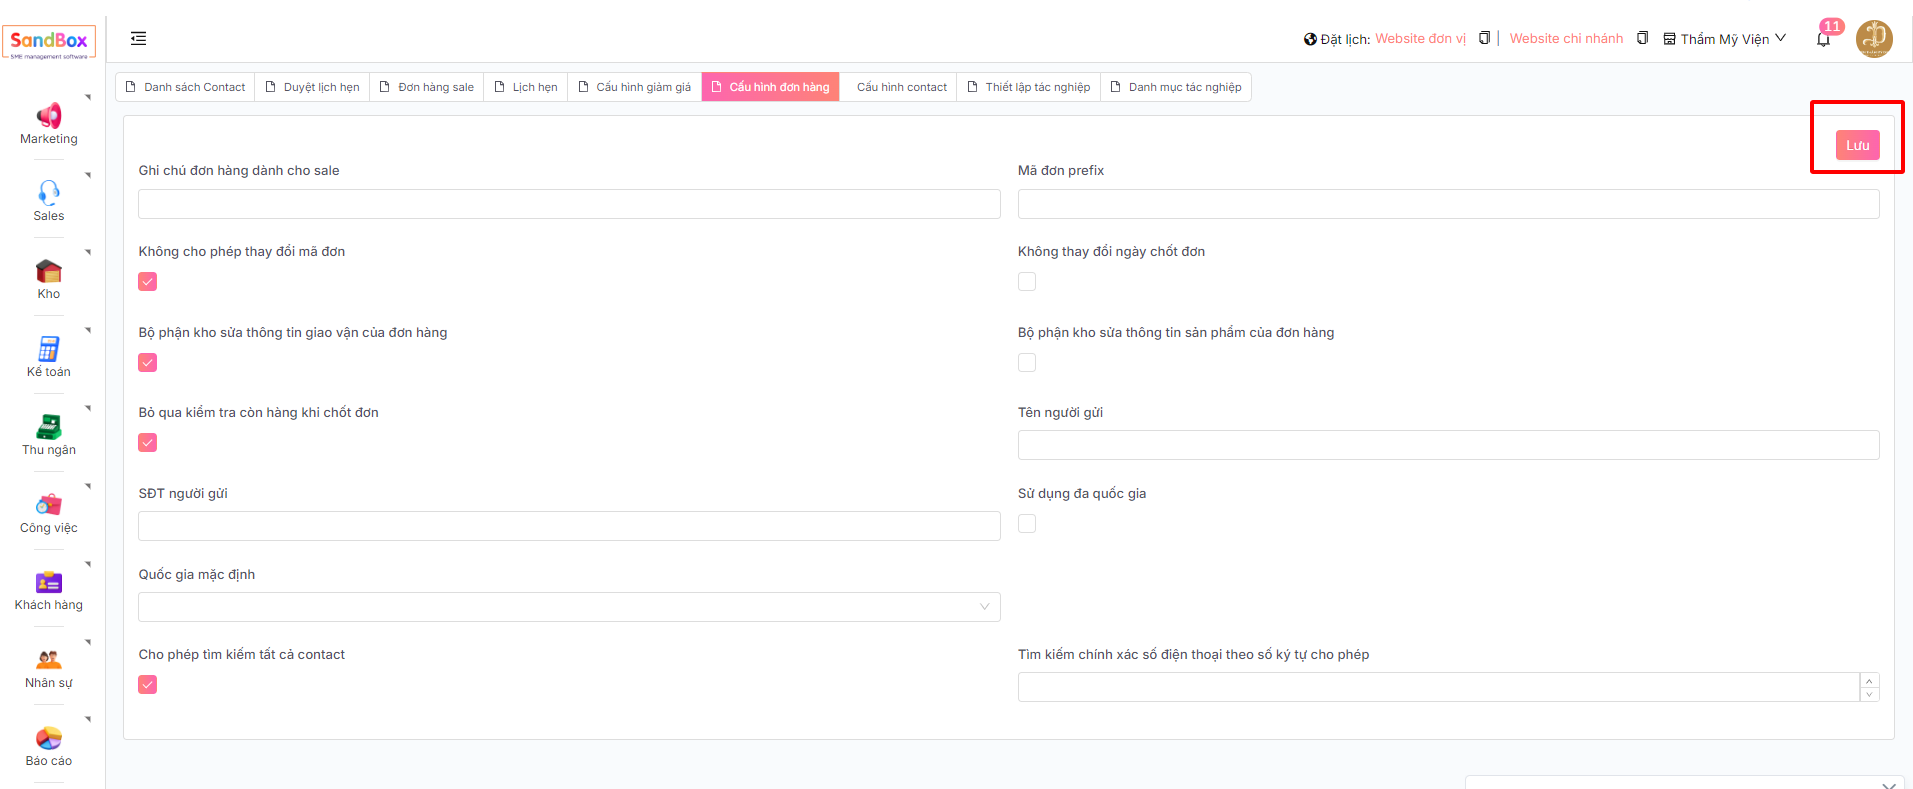
Task: Open the Khách hàng module icon
Action: tap(48, 582)
